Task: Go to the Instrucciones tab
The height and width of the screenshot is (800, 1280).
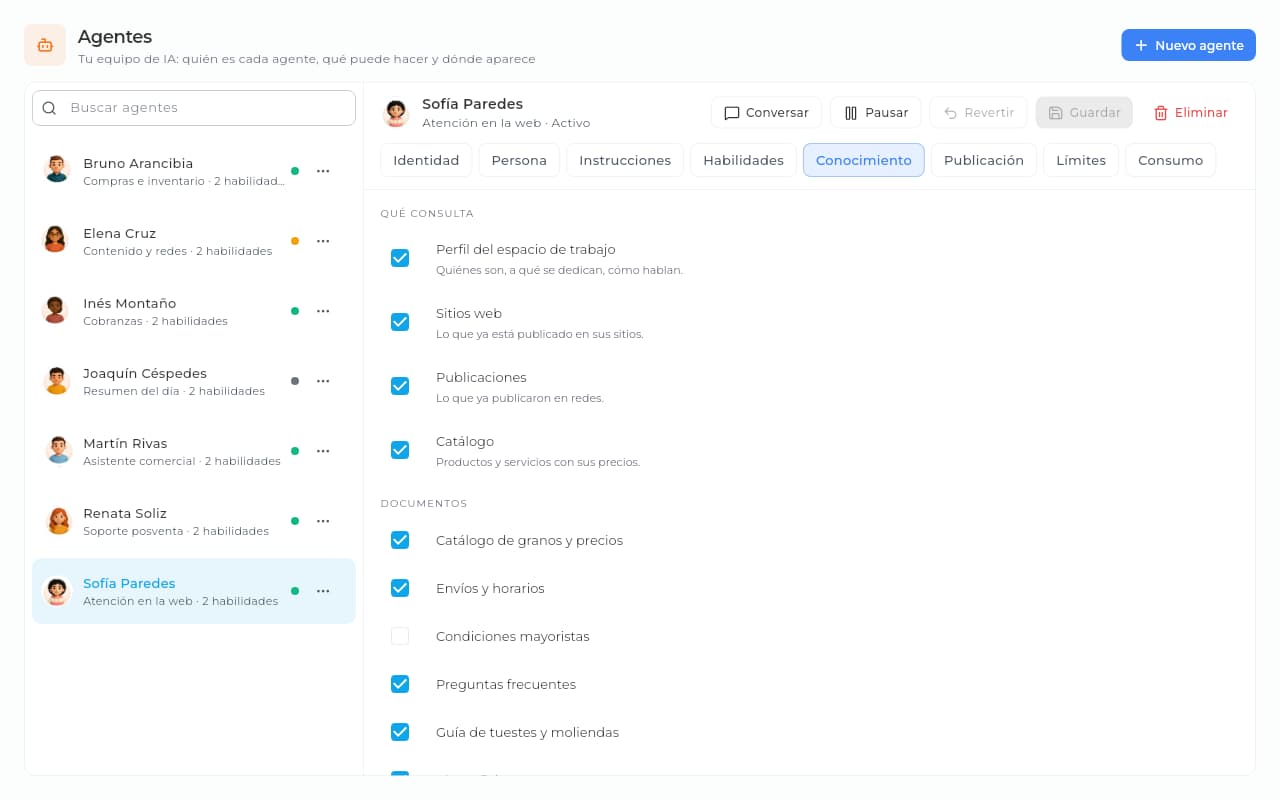Action: click(625, 160)
